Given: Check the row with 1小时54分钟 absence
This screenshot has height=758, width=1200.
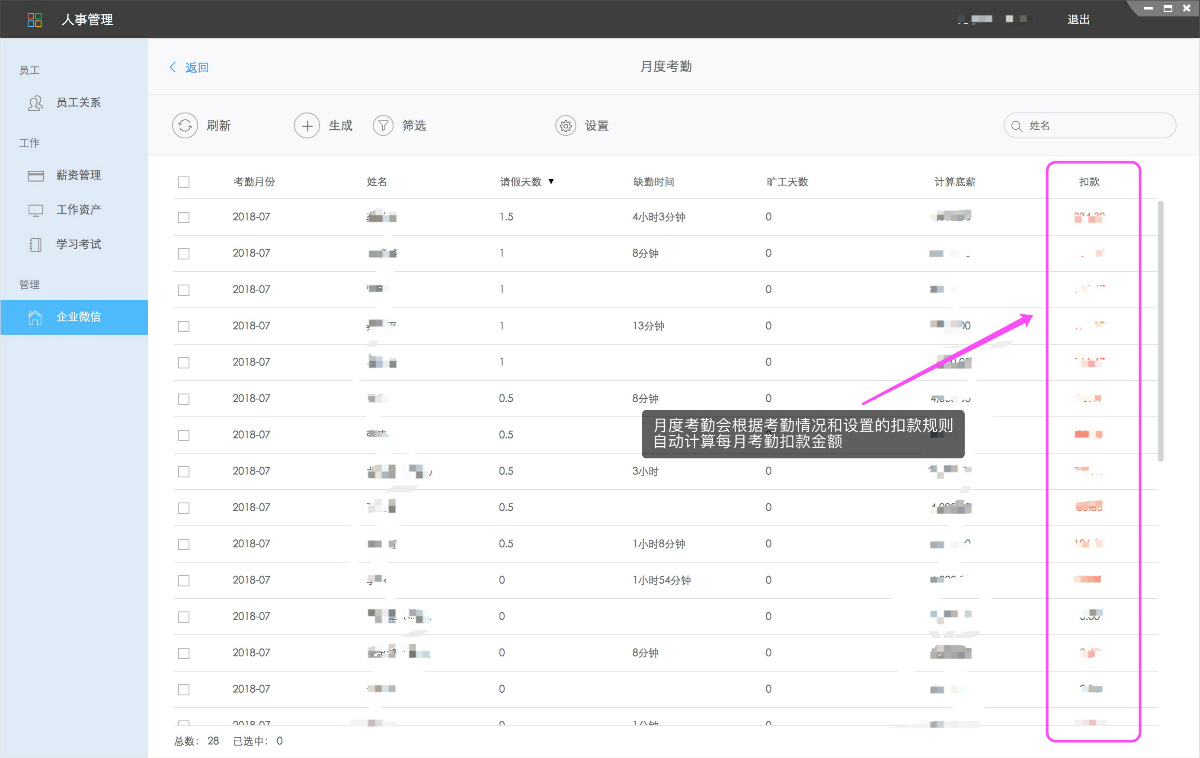Looking at the screenshot, I should pos(184,580).
